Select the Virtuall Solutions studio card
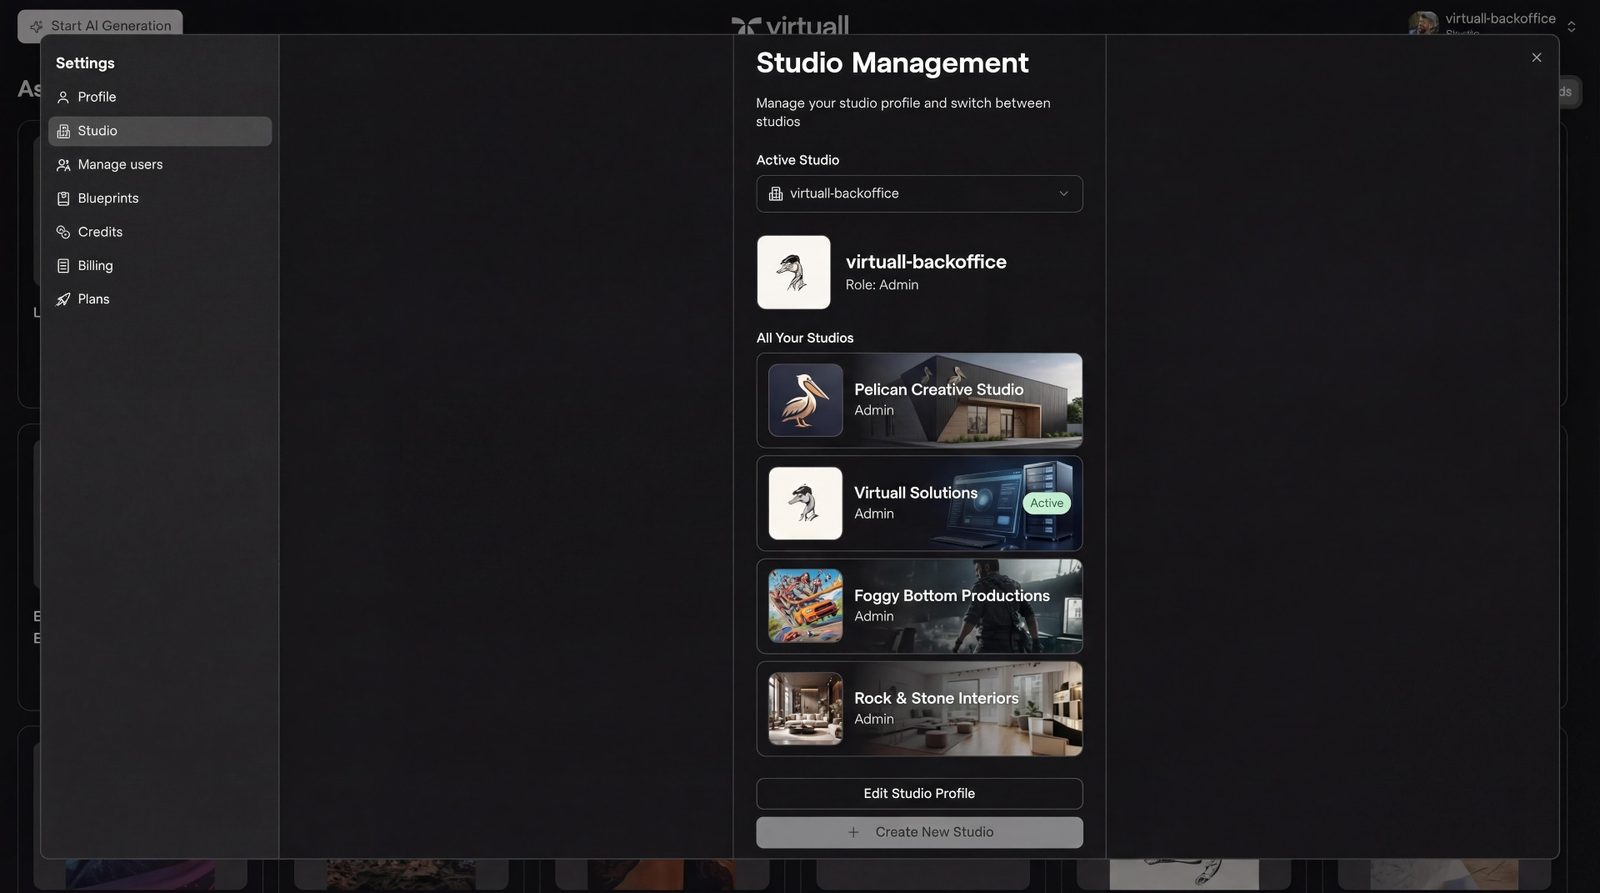This screenshot has height=893, width=1600. pos(919,503)
